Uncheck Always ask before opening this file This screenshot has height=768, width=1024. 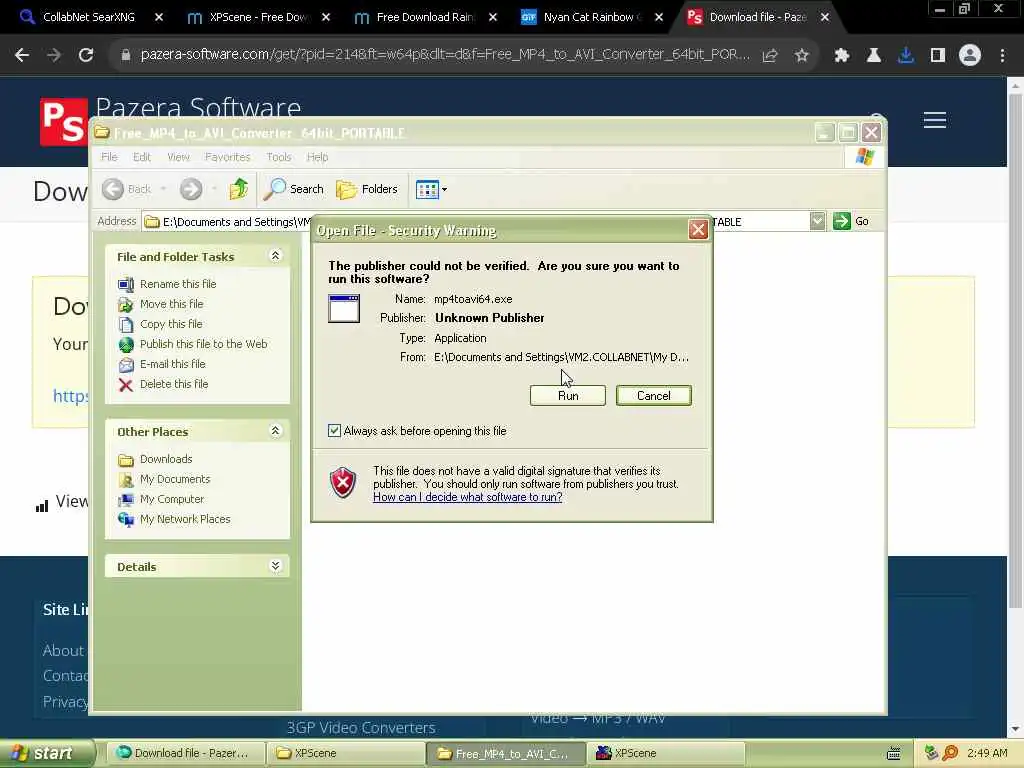pyautogui.click(x=334, y=431)
